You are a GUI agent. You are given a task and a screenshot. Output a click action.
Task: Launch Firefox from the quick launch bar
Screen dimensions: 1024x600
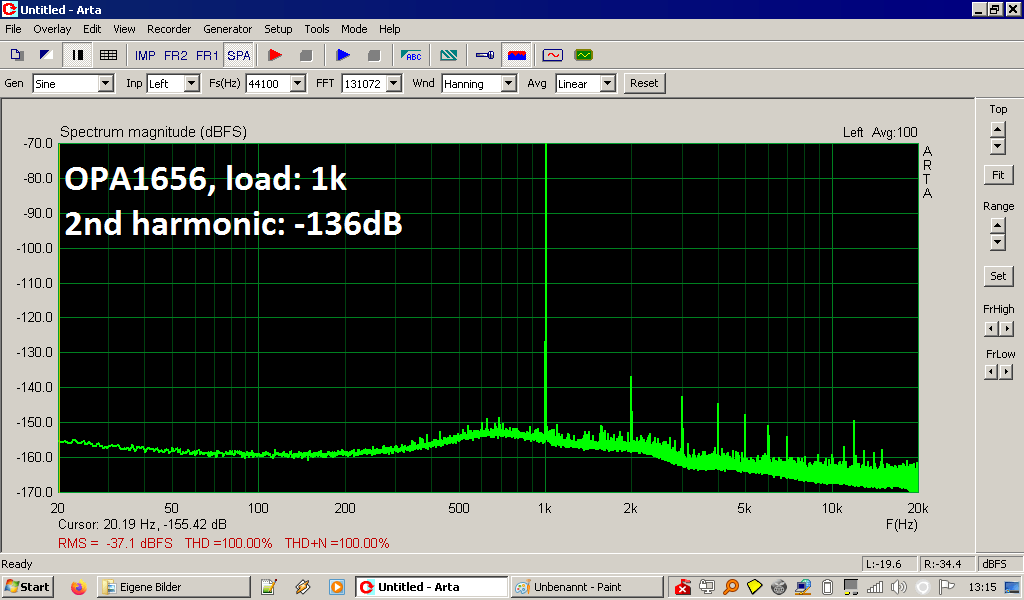(78, 587)
